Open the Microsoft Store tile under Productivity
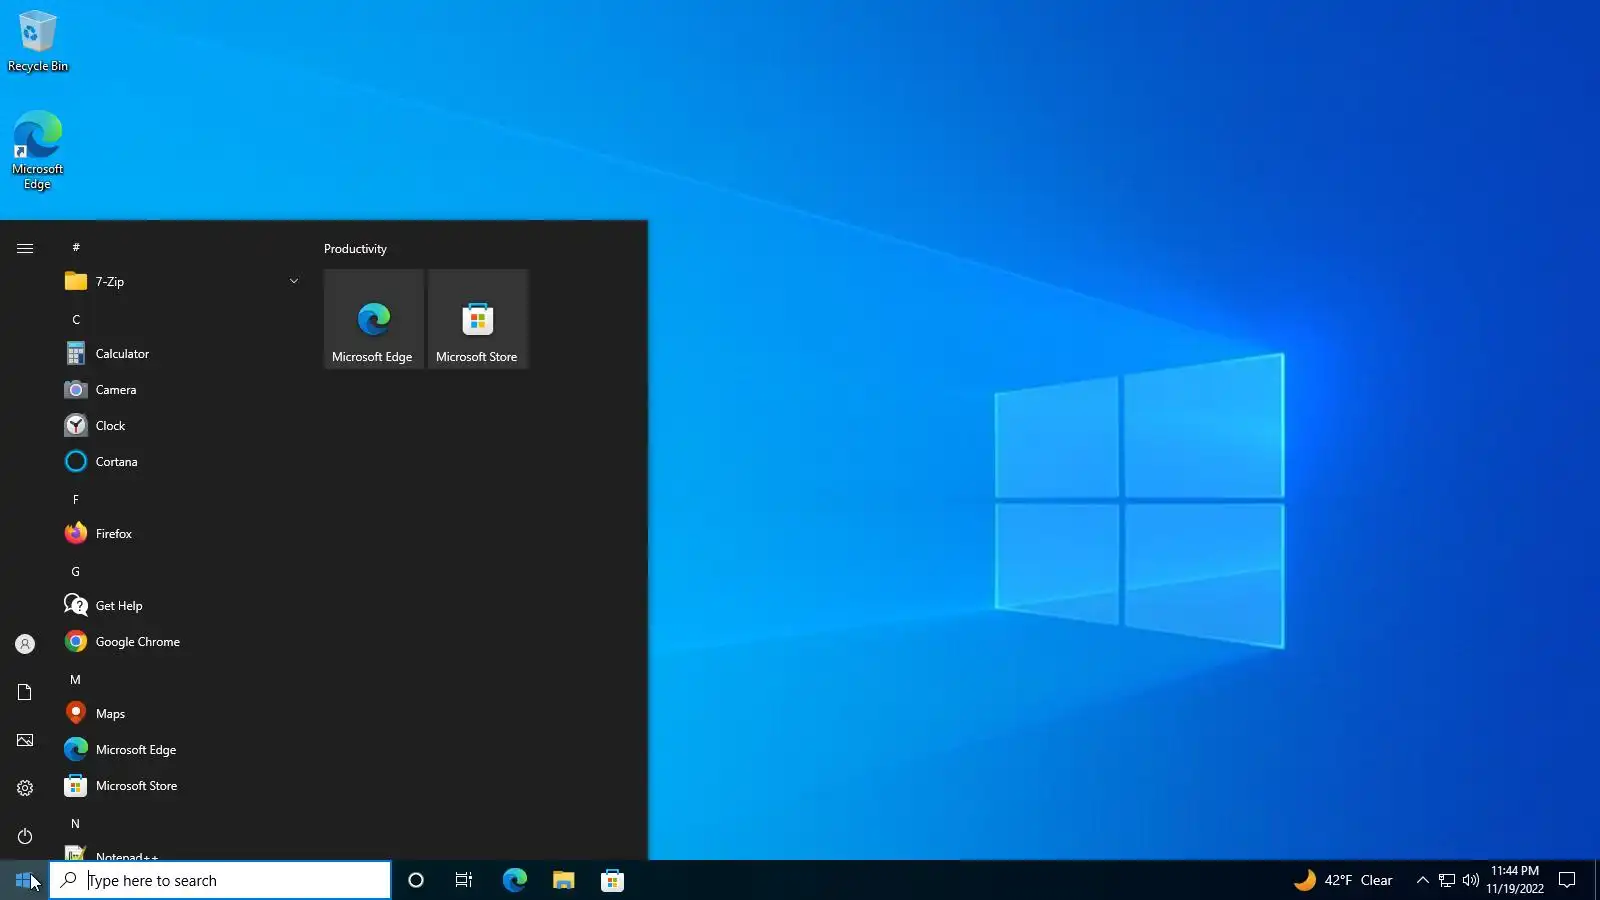This screenshot has width=1600, height=900. coord(478,319)
